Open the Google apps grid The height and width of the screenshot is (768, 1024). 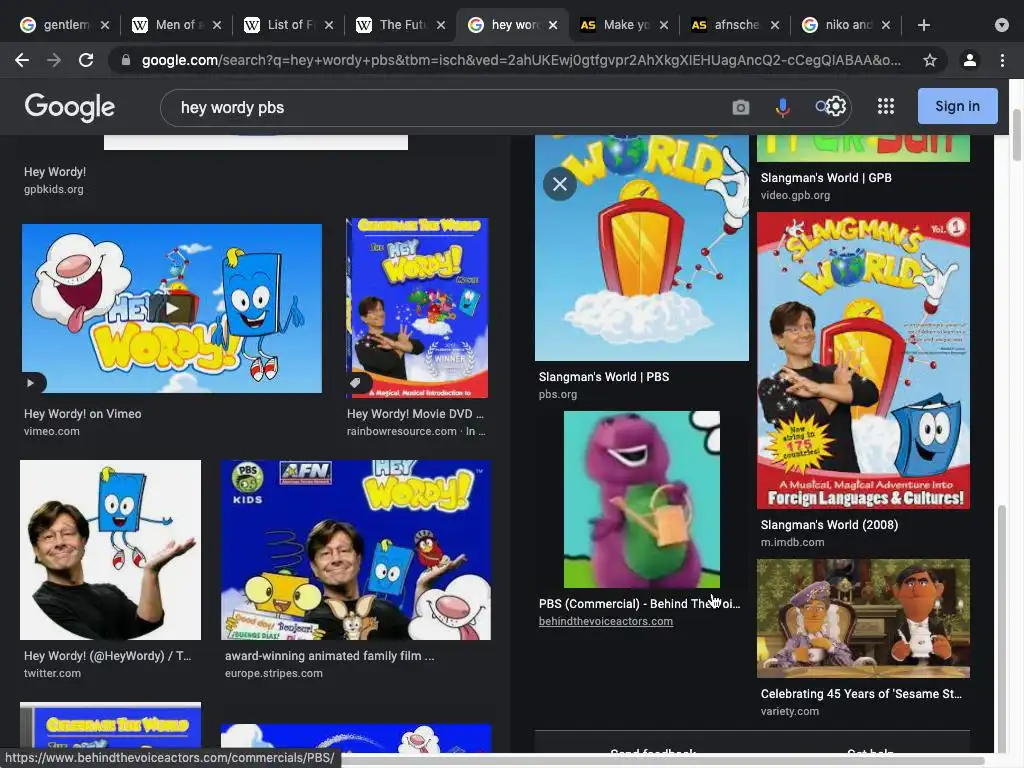tap(886, 106)
